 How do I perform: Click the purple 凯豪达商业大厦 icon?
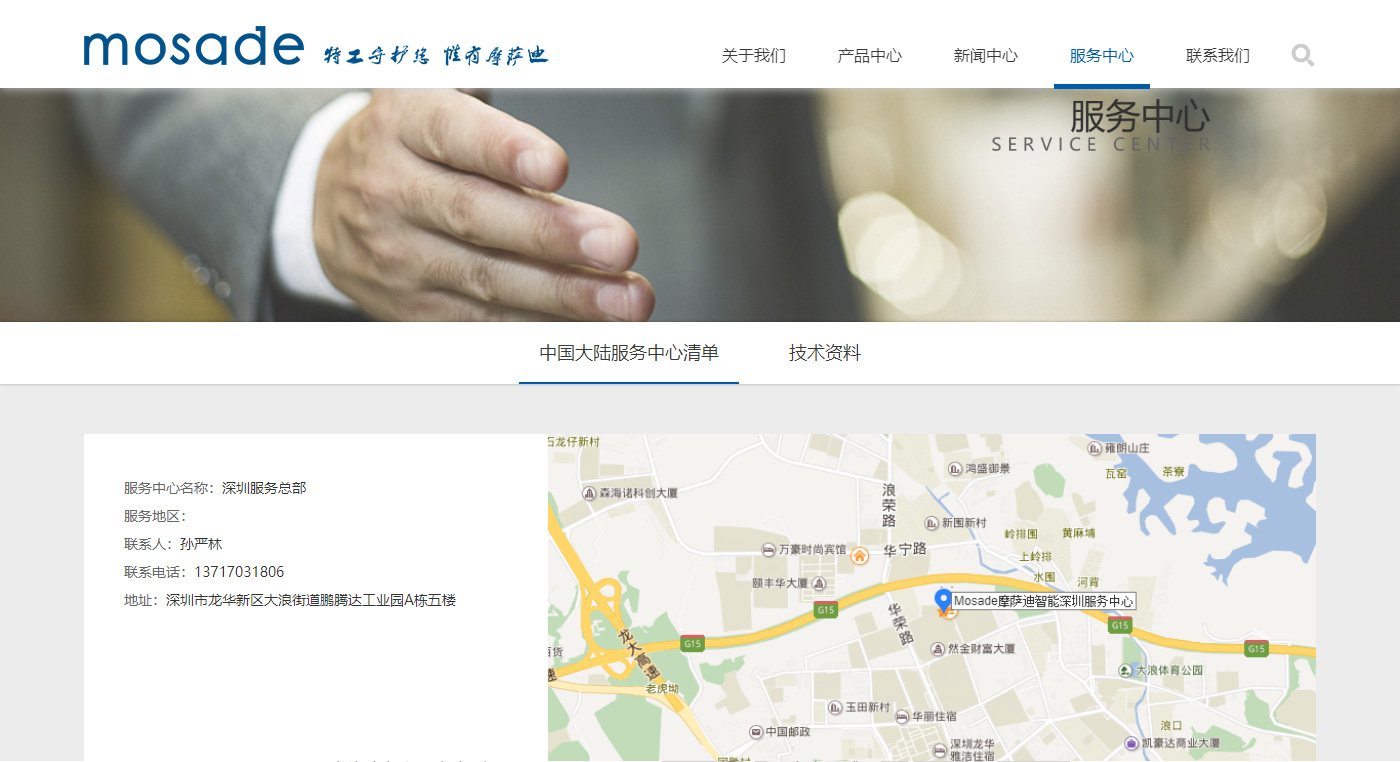pos(1132,743)
